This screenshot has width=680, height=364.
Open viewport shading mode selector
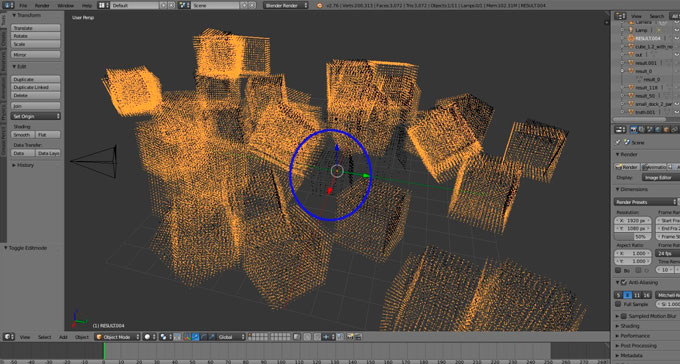pos(149,337)
